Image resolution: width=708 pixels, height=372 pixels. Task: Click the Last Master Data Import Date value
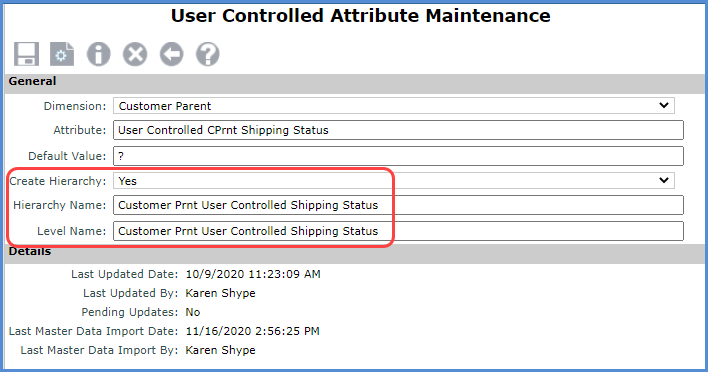point(252,331)
